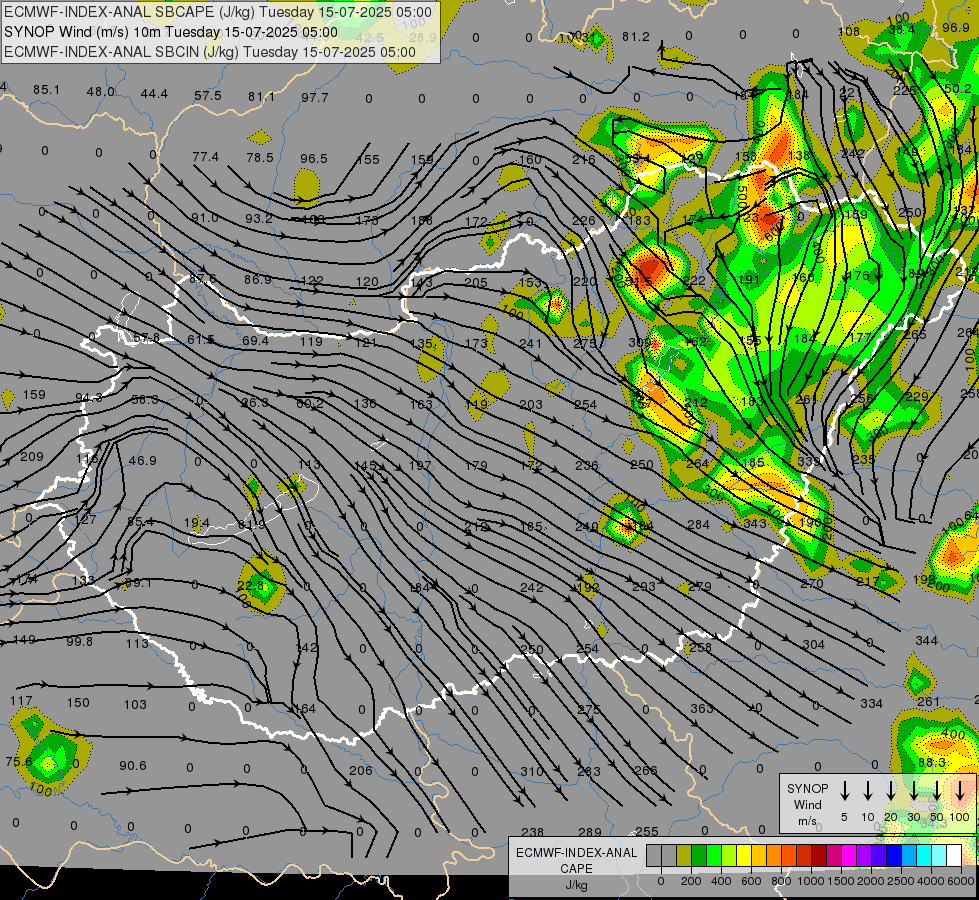The image size is (979, 900).
Task: Click the map value '363'
Action: pos(702,708)
